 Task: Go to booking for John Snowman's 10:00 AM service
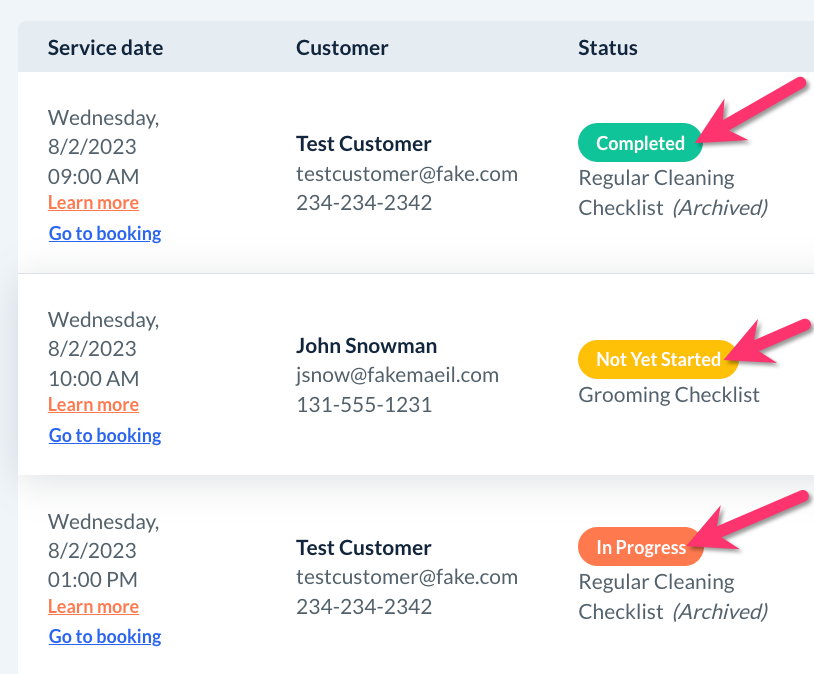click(x=105, y=436)
